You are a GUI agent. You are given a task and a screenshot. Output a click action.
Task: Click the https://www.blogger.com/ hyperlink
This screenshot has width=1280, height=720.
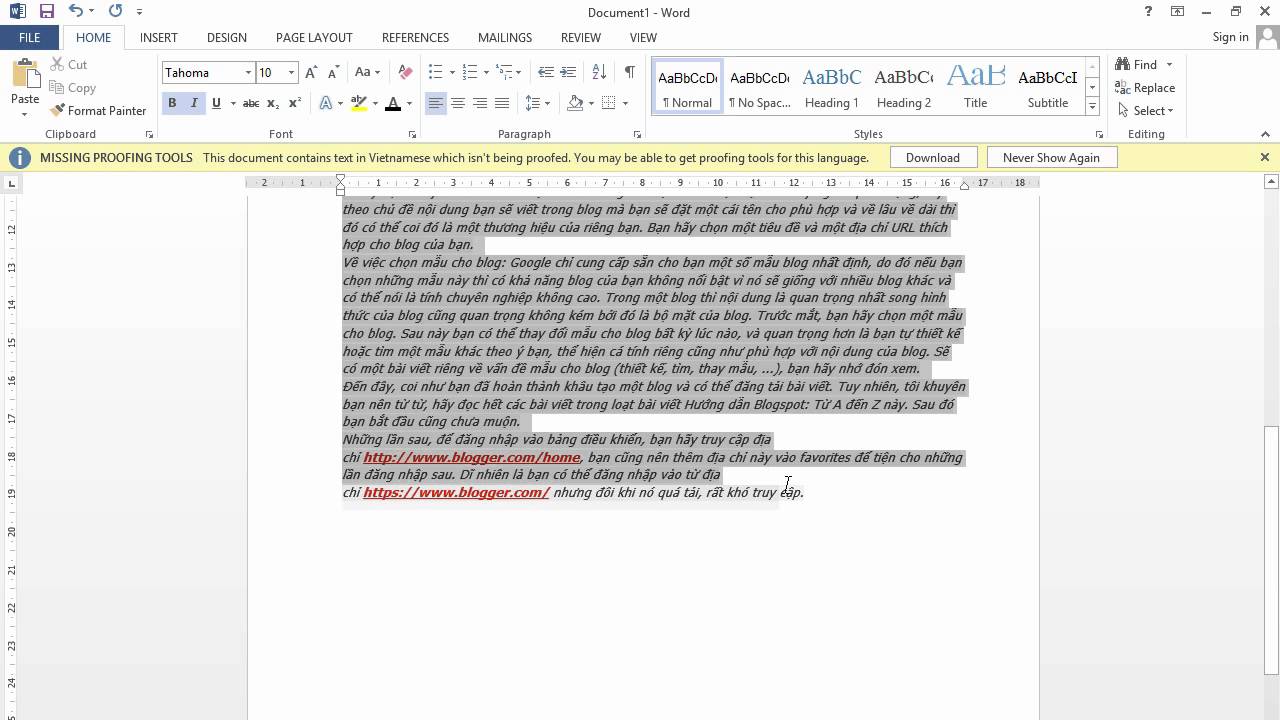click(456, 492)
